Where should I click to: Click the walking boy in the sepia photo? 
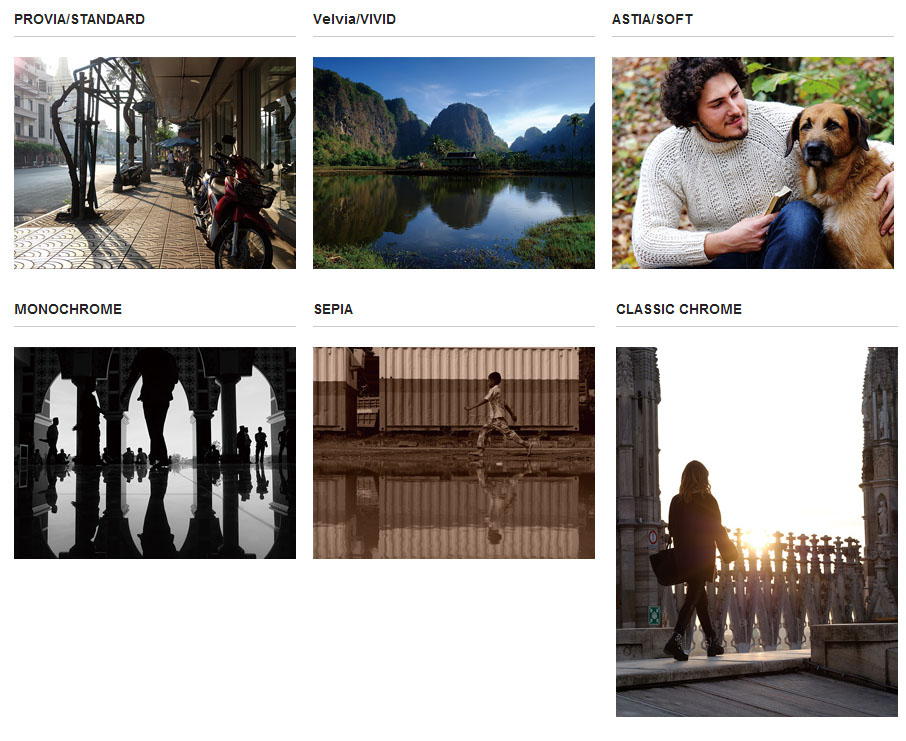coord(496,412)
